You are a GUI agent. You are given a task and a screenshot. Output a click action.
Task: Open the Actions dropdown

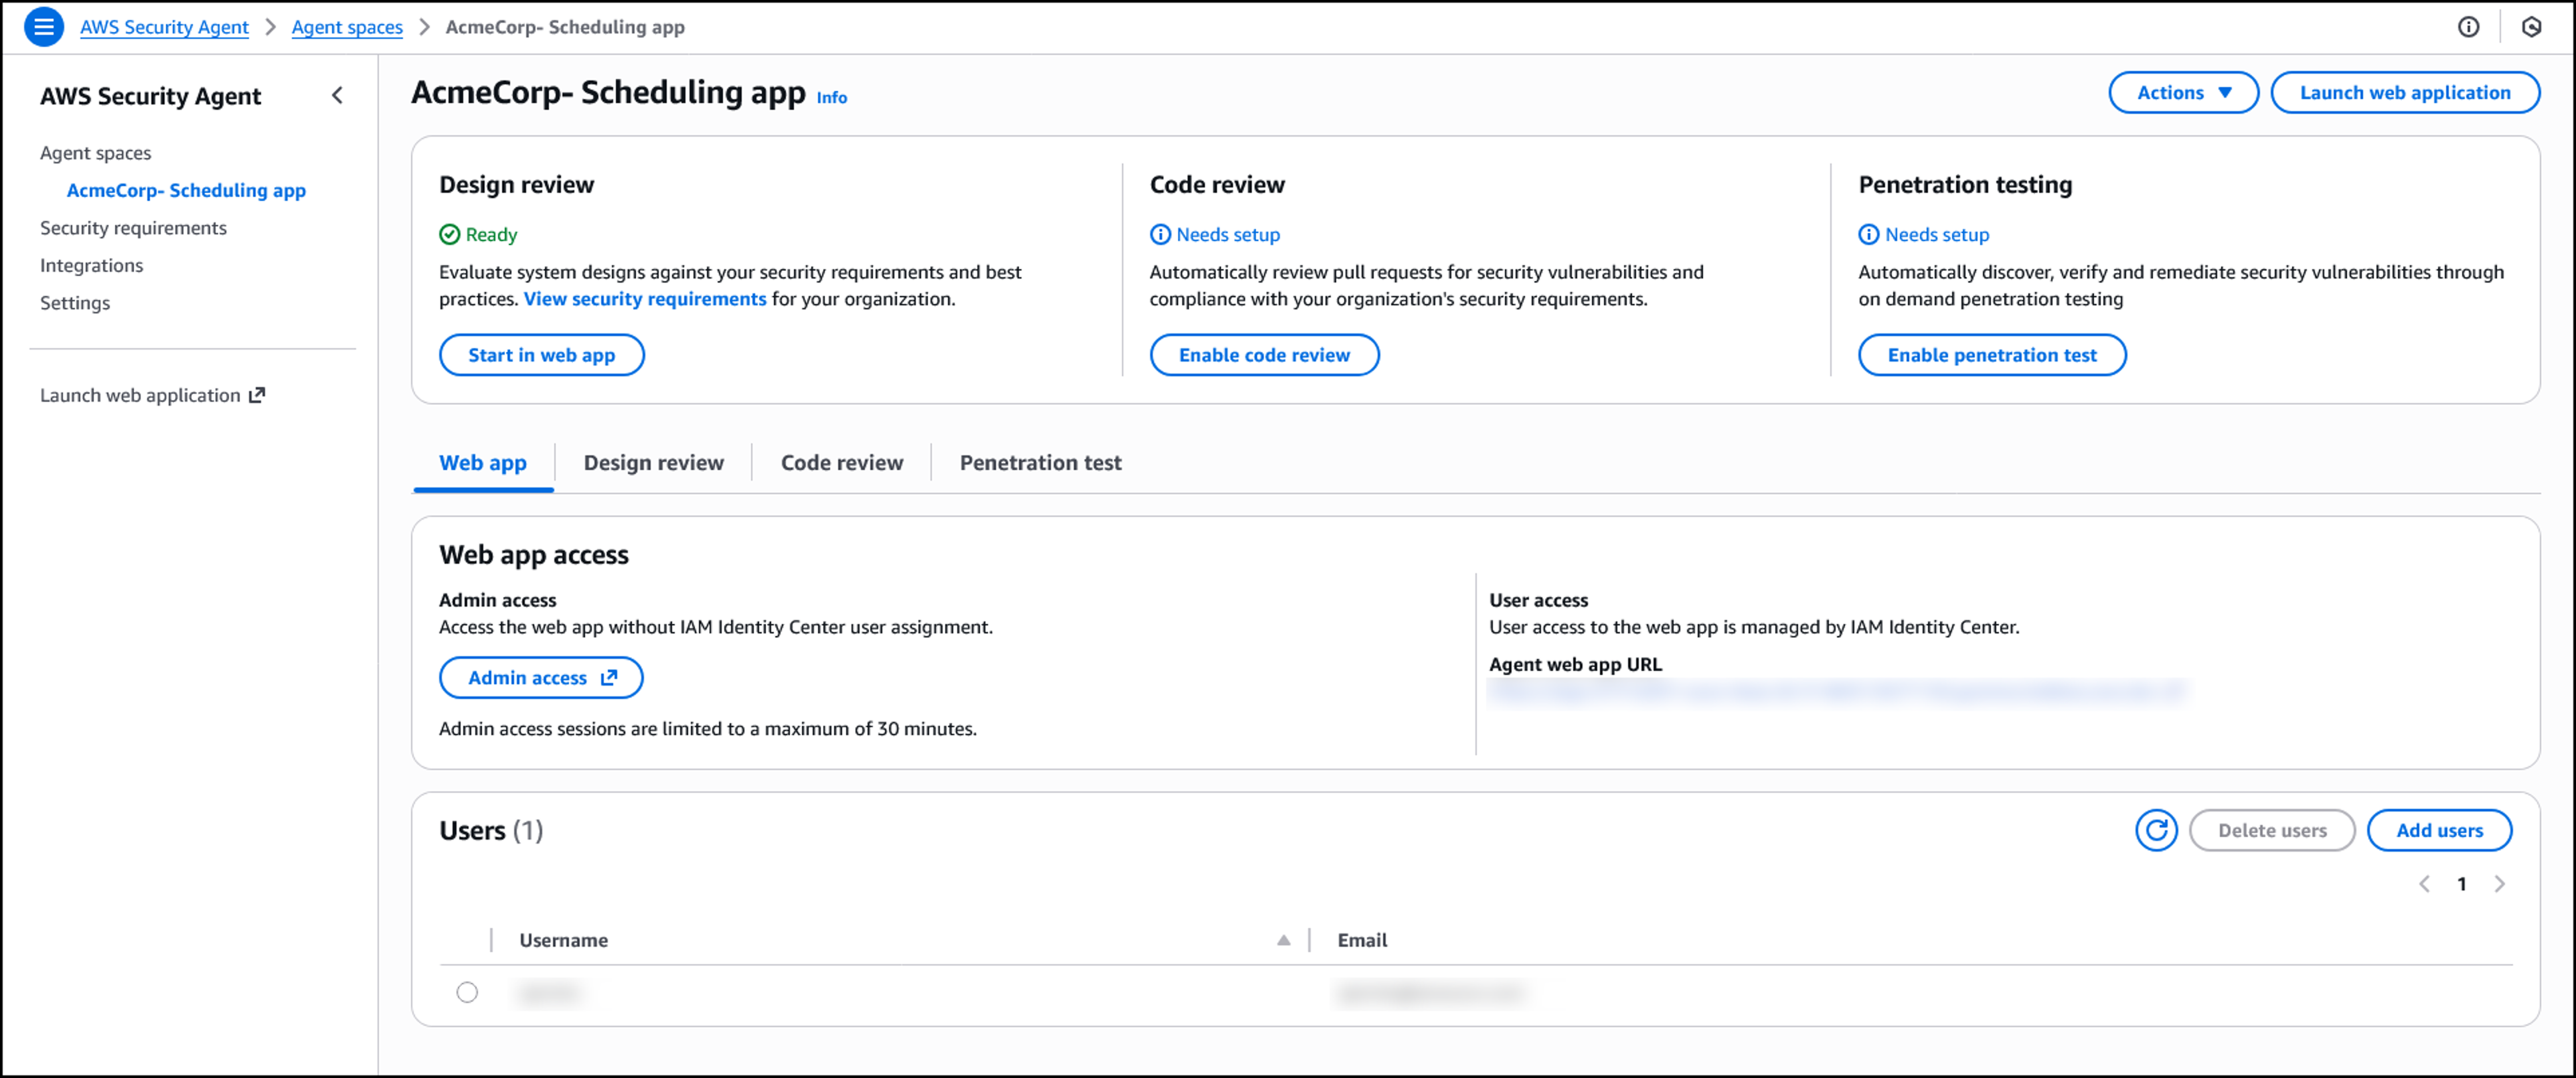coord(2183,93)
